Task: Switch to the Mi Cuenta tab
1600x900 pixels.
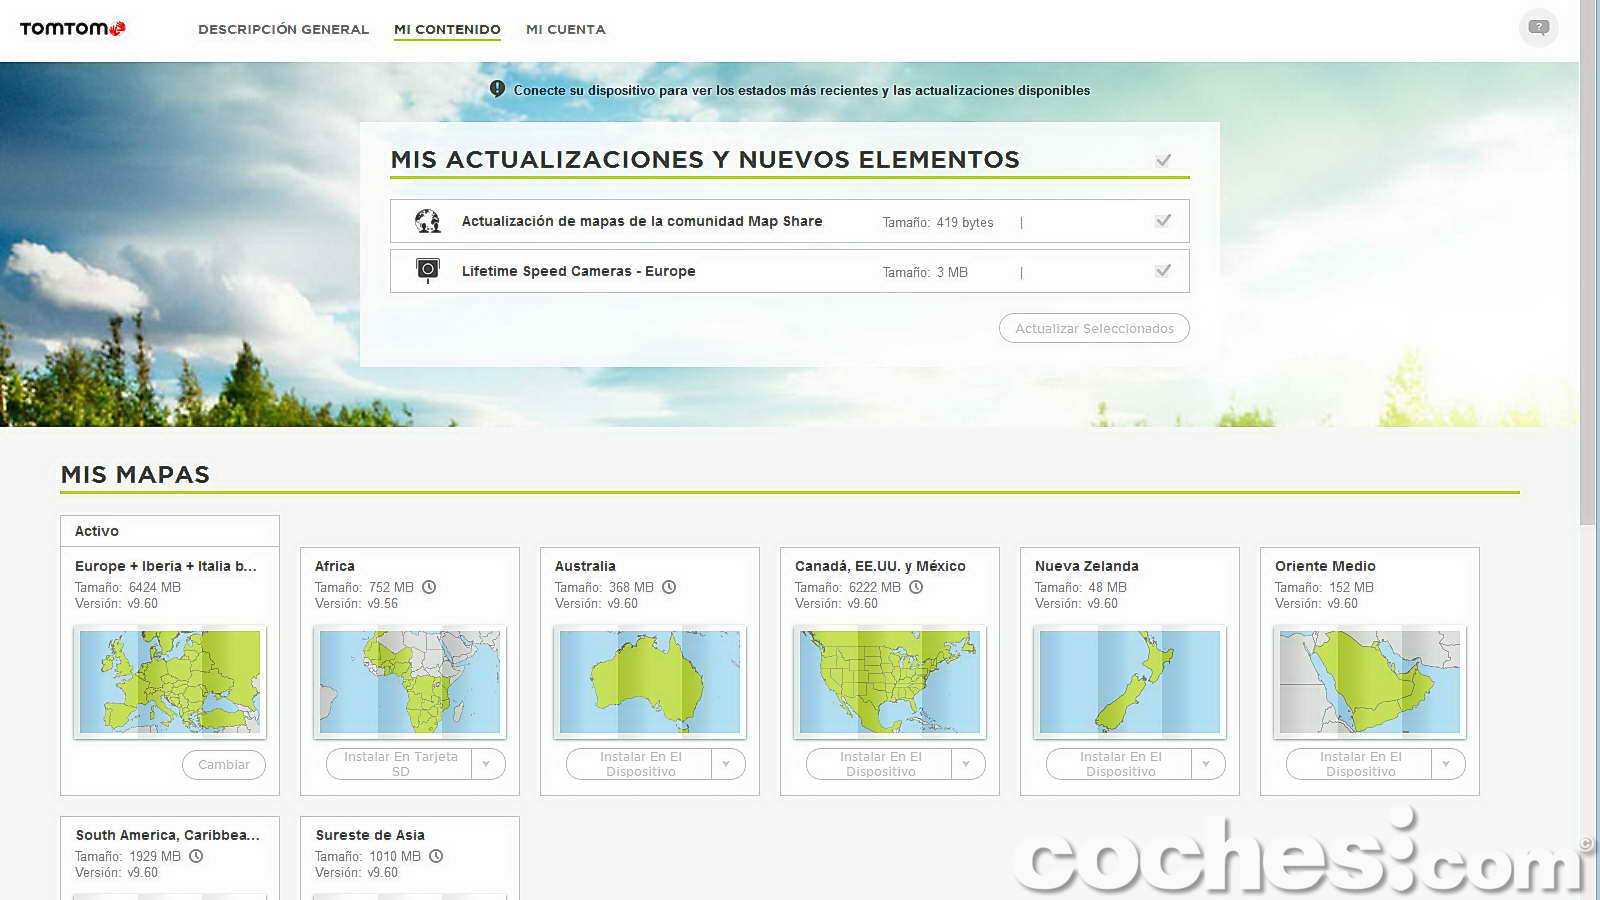Action: (x=565, y=29)
